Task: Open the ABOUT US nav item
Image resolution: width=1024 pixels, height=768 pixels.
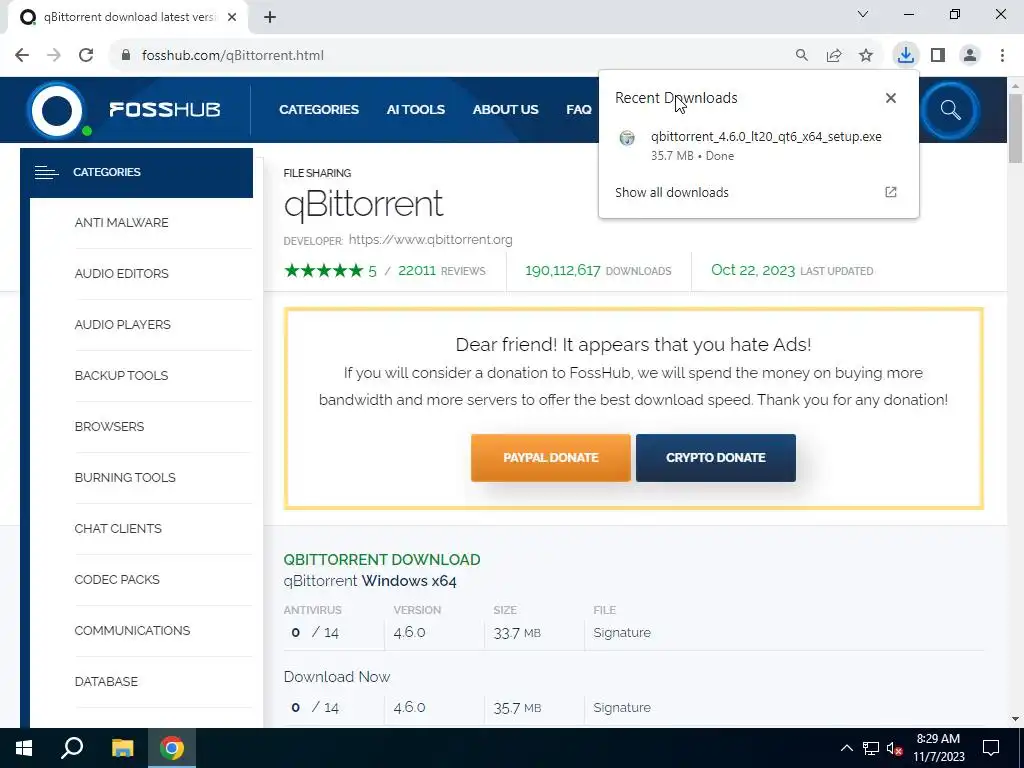Action: pyautogui.click(x=505, y=110)
